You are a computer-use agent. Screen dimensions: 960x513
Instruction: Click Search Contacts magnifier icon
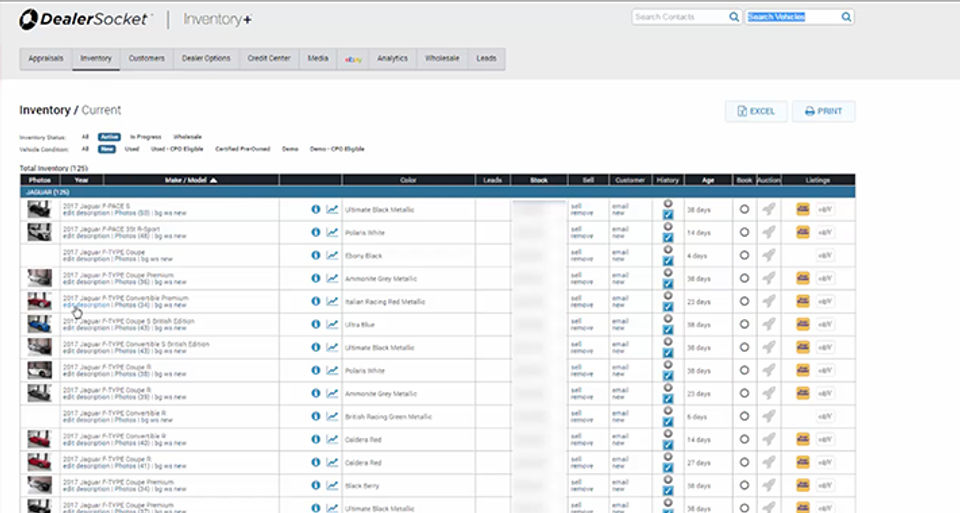coord(733,17)
